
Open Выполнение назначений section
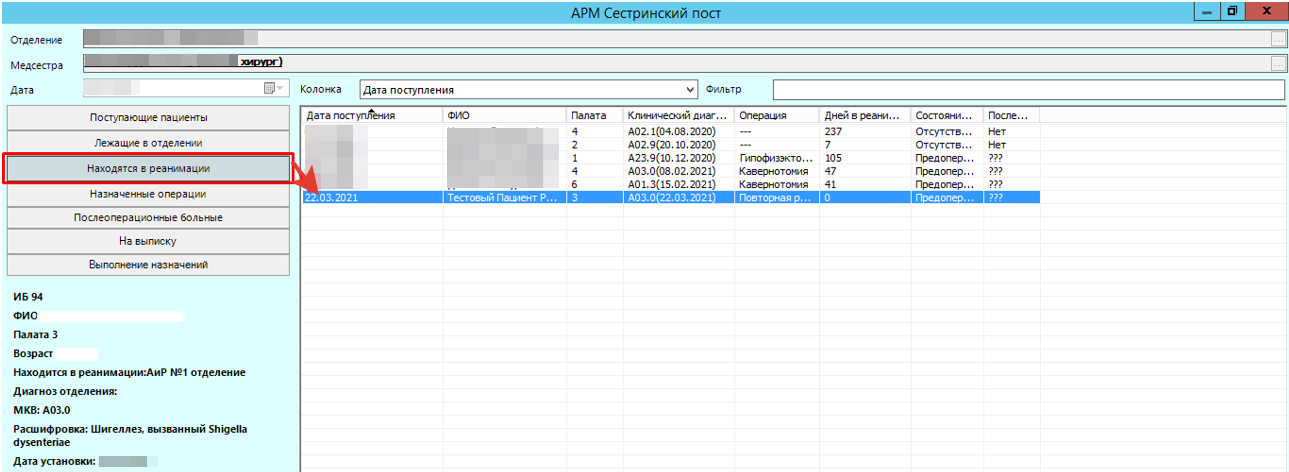tap(148, 265)
